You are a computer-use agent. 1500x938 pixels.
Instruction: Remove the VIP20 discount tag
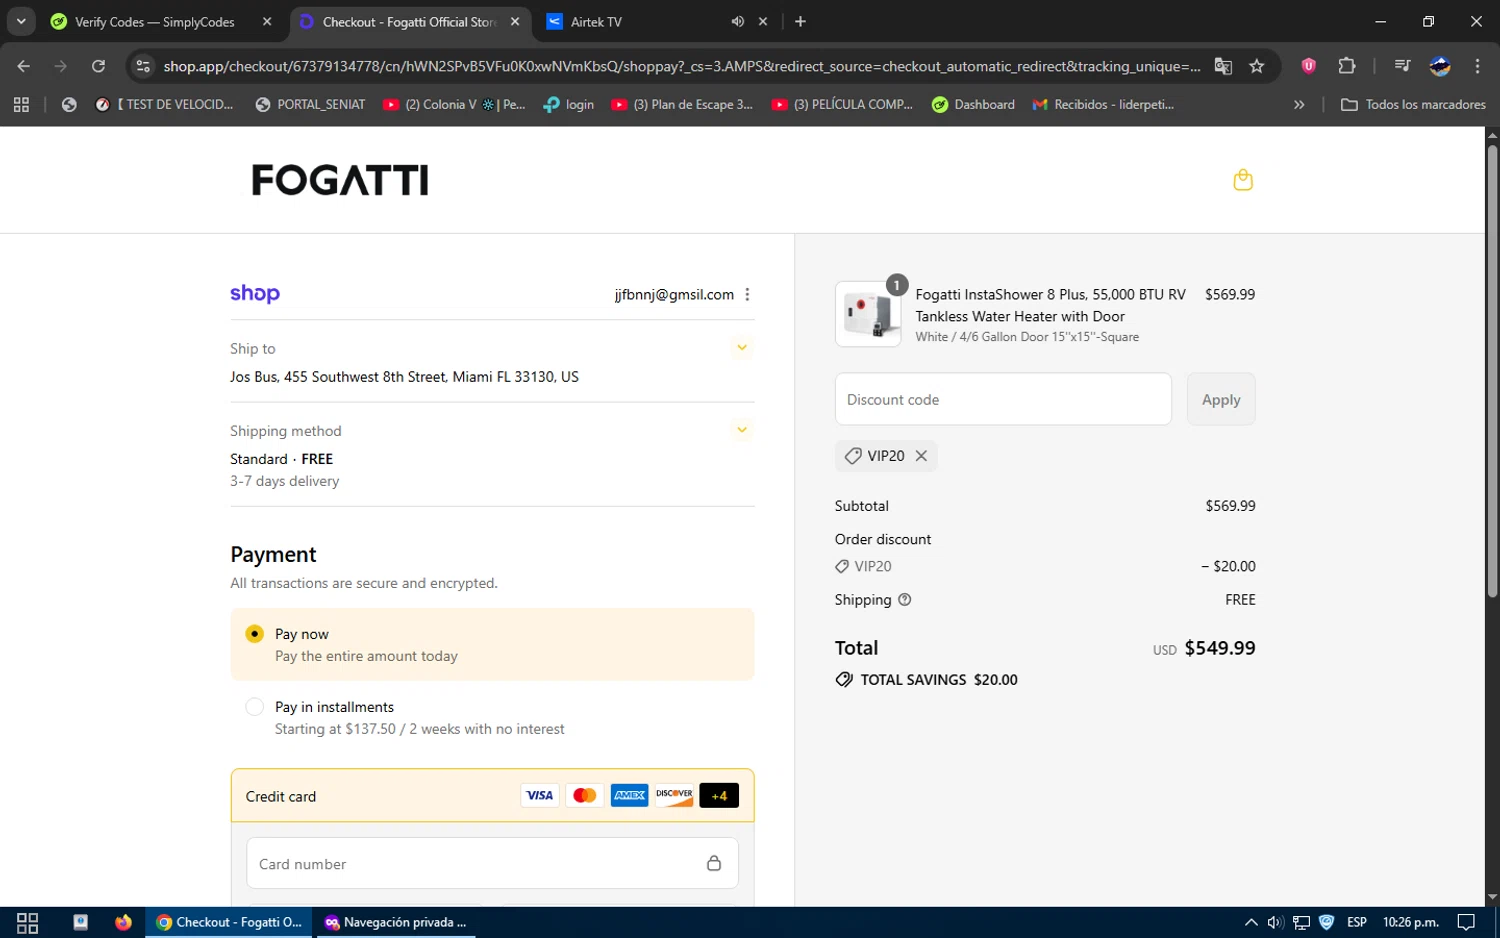921,456
